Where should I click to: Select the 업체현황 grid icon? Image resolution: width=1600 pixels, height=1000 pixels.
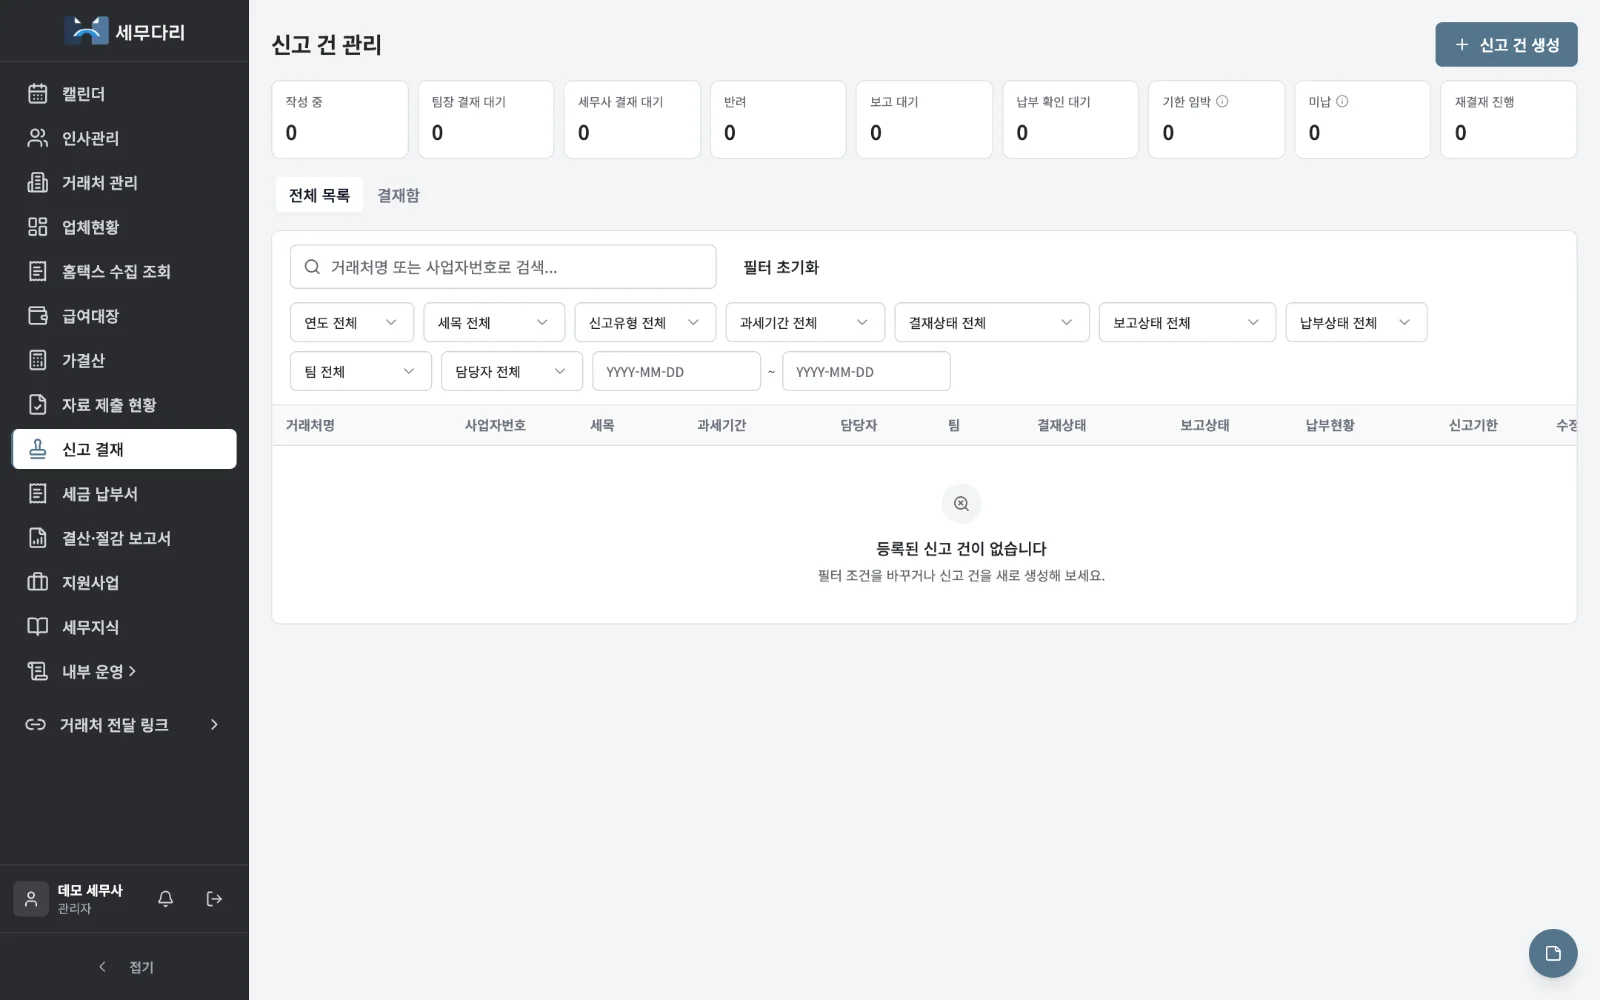point(38,227)
